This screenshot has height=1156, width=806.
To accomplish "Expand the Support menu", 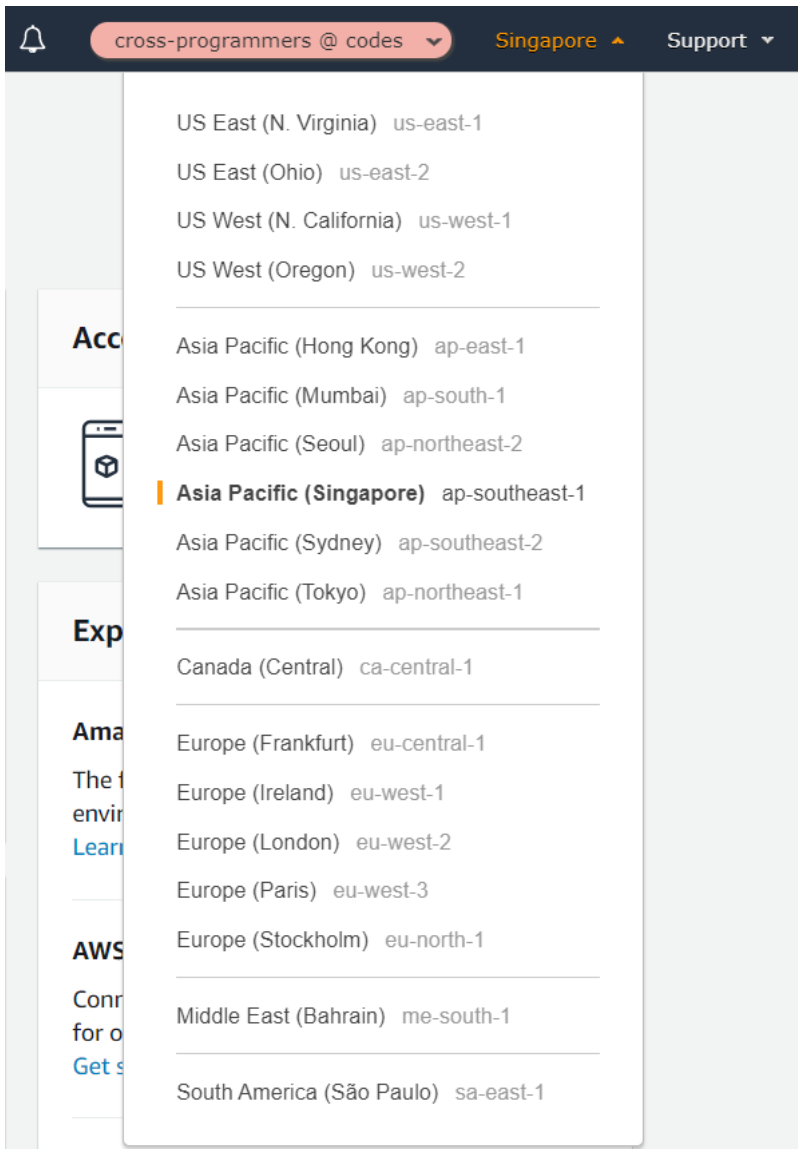I will 720,41.
